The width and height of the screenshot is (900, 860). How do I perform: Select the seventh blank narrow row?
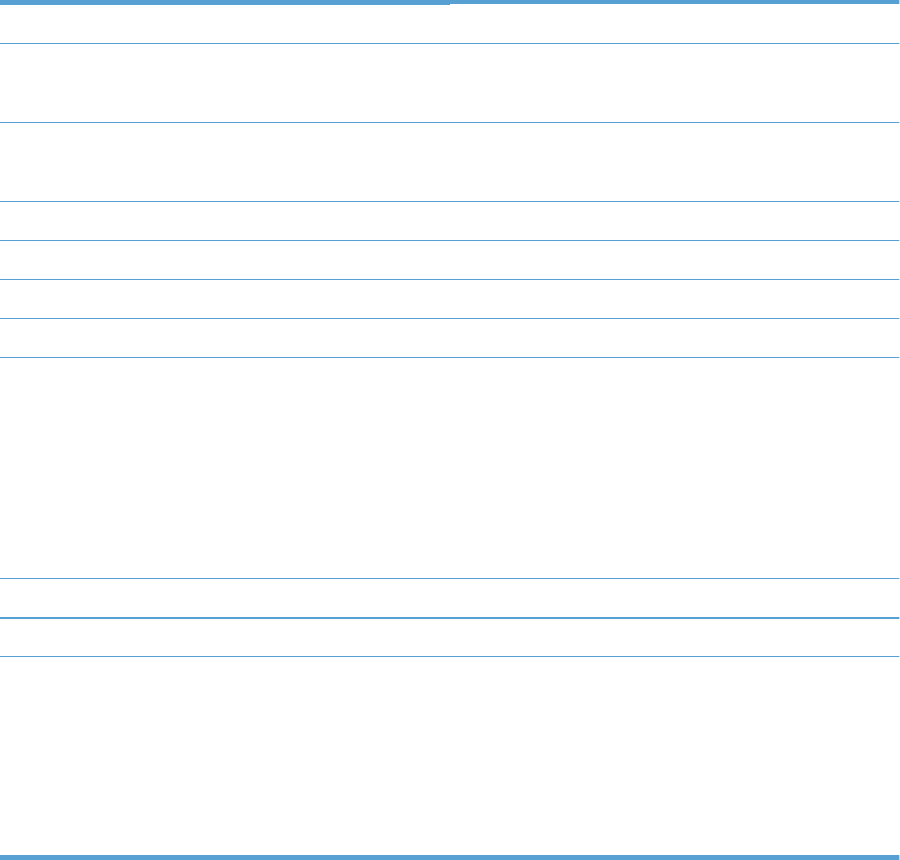tap(449, 338)
